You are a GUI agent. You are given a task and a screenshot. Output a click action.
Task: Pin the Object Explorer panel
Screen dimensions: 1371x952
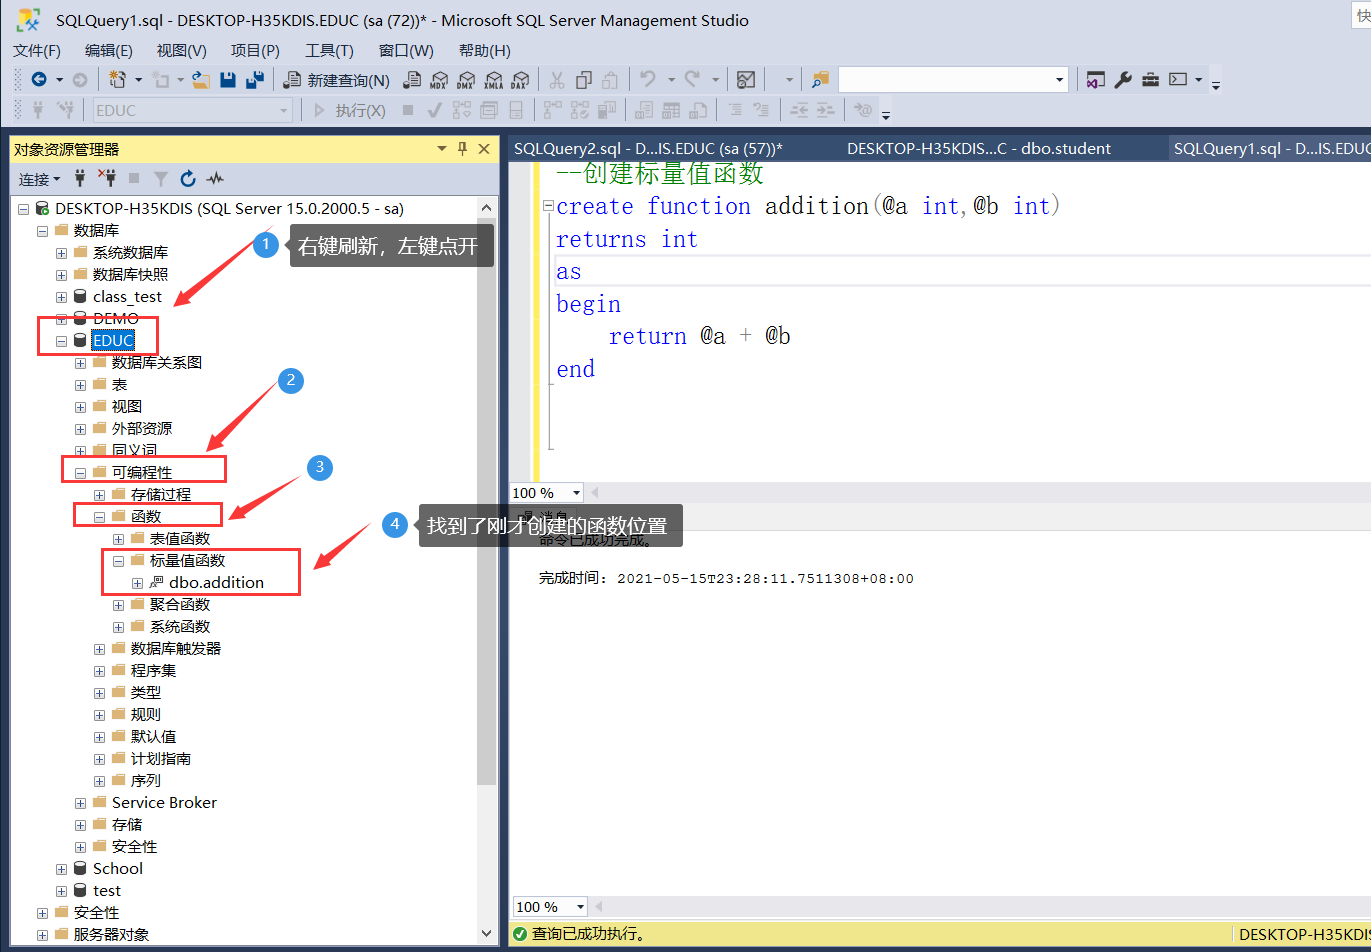pyautogui.click(x=462, y=149)
